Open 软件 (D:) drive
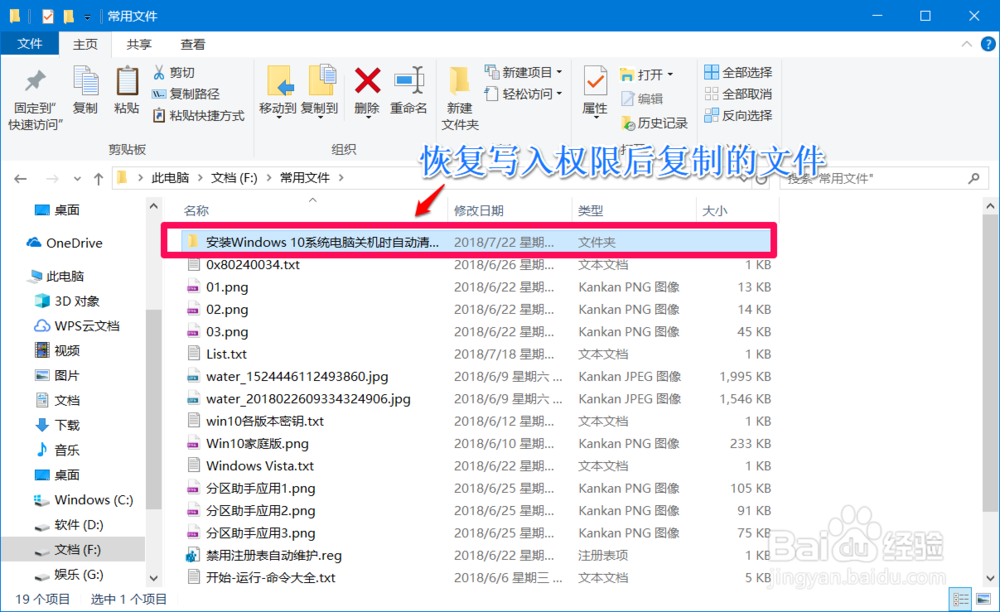1000x612 pixels. point(69,525)
